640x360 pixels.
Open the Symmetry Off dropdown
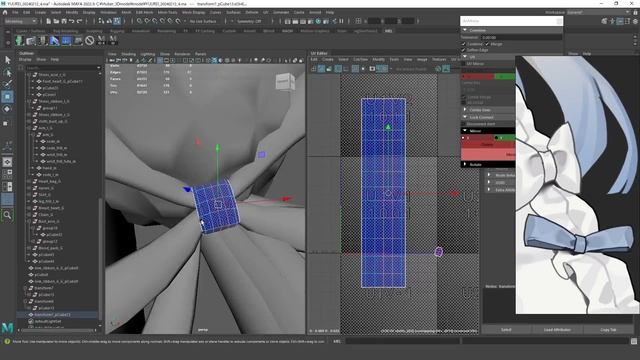pyautogui.click(x=249, y=21)
